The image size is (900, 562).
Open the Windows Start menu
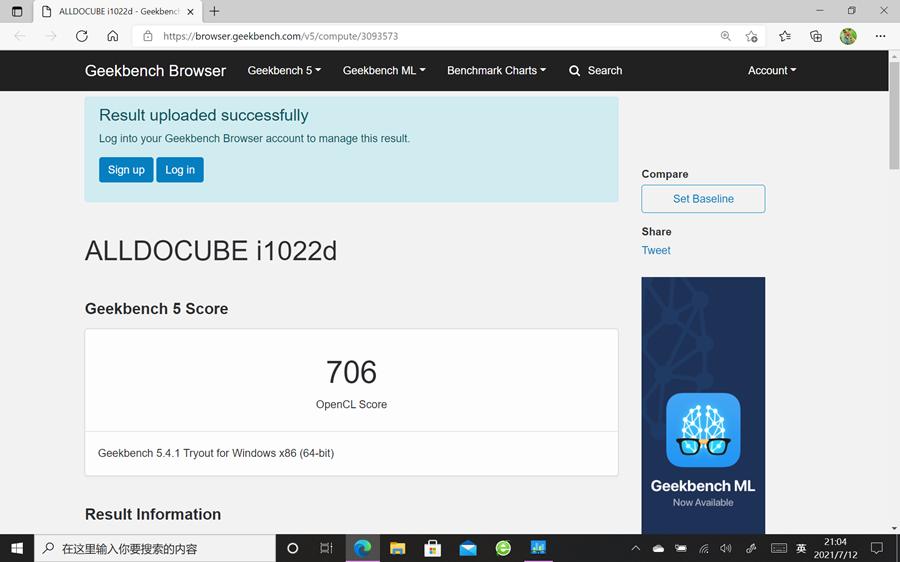click(x=17, y=548)
